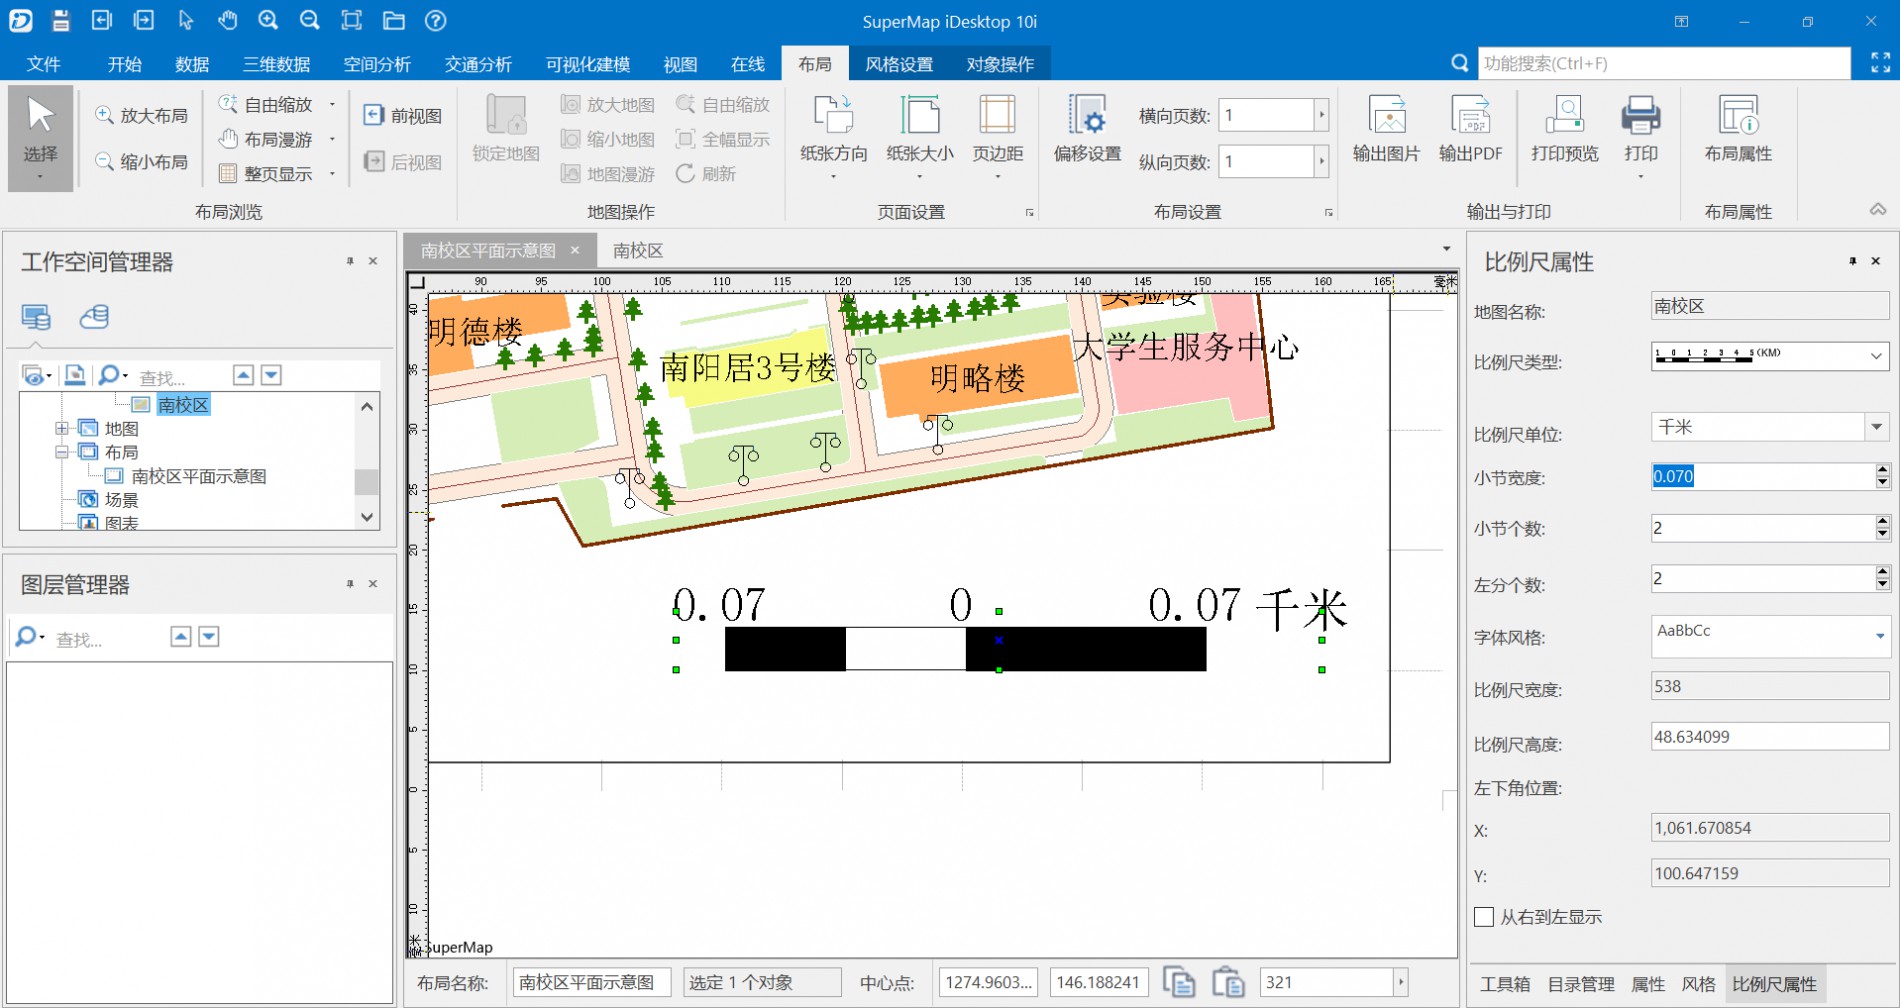The image size is (1900, 1008).
Task: Select 南校区平面示意图 in workspace tree
Action: (x=199, y=476)
